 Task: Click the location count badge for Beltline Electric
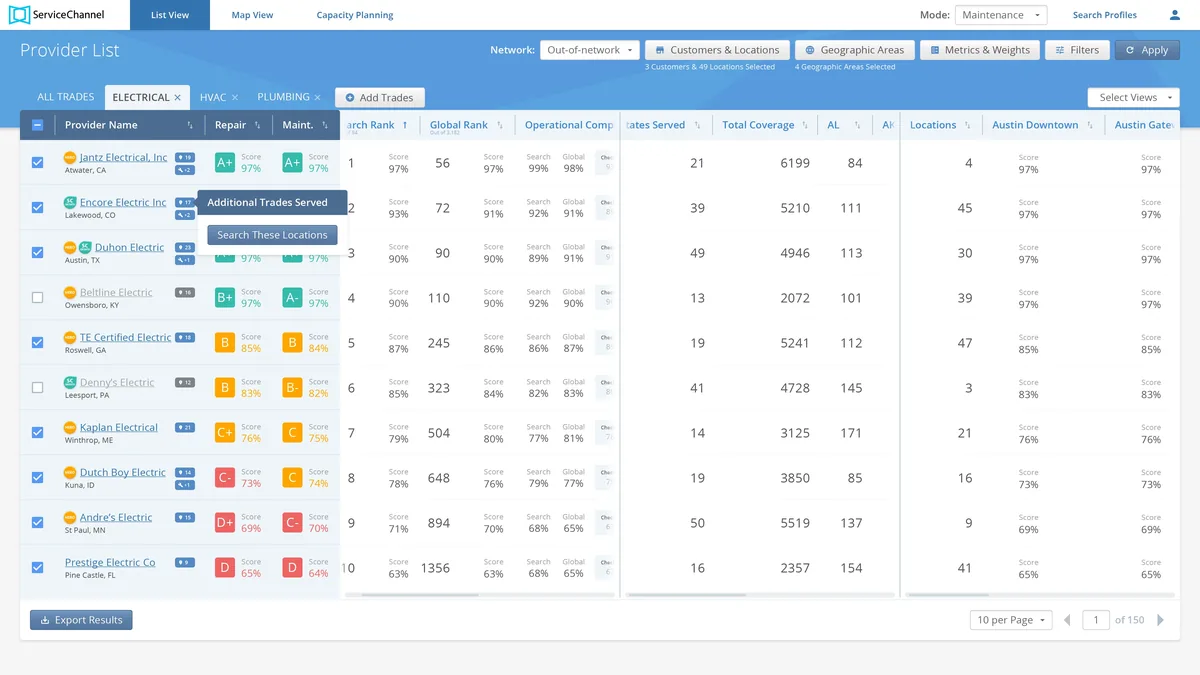tap(185, 293)
